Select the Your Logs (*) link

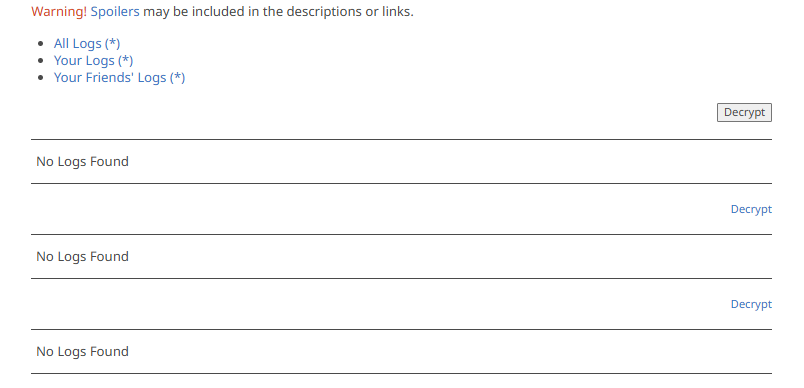point(93,60)
